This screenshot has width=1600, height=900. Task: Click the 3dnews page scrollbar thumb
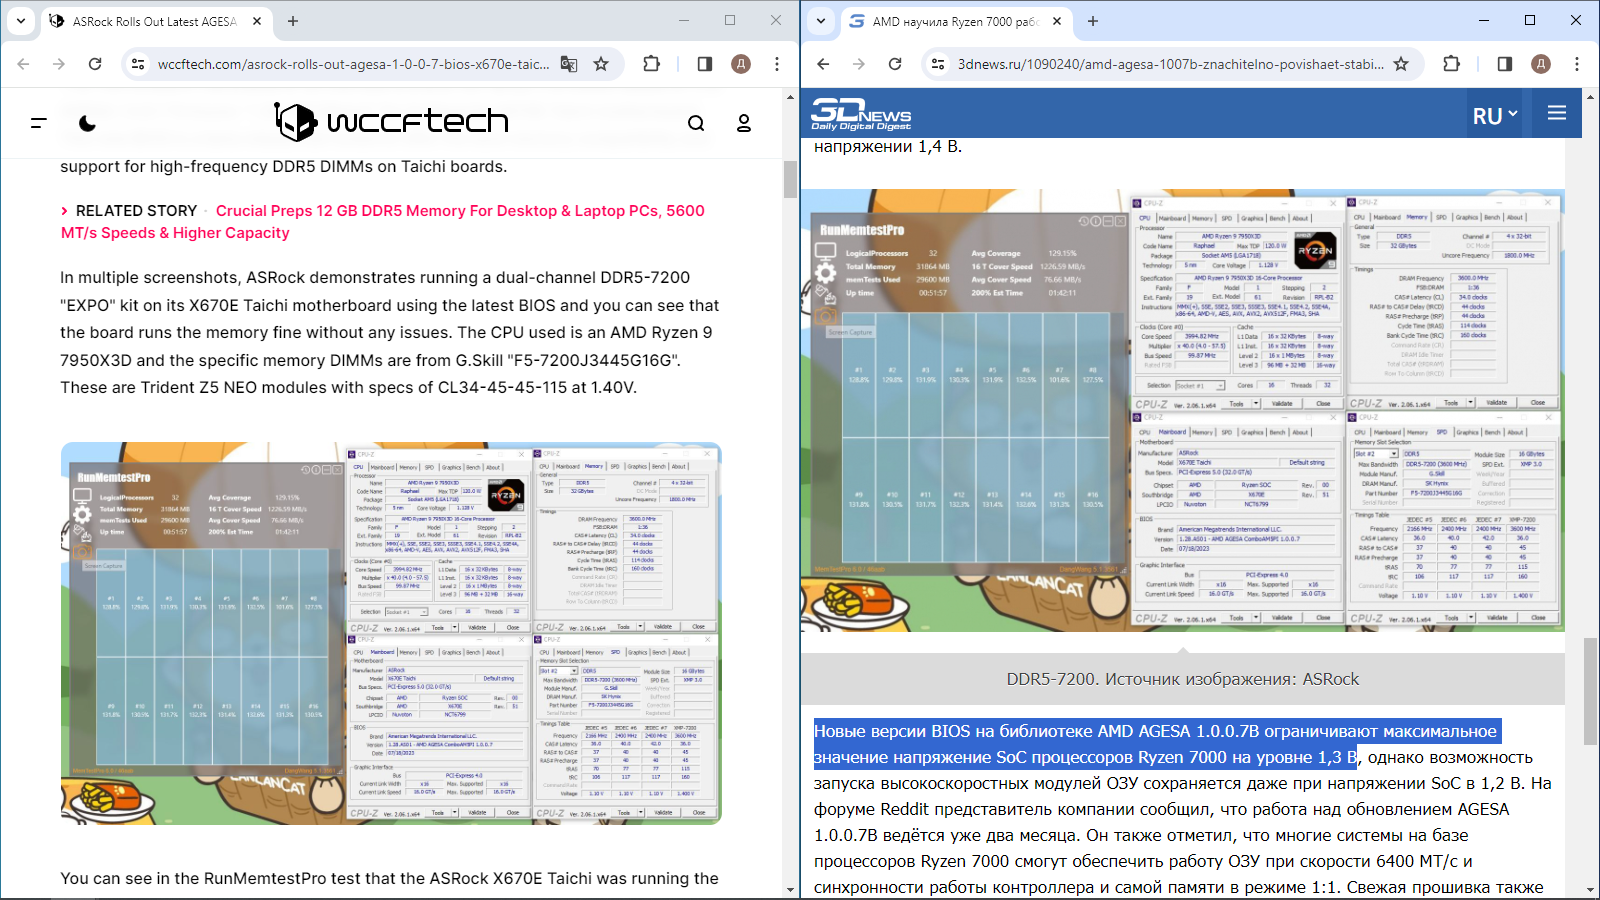(1590, 690)
